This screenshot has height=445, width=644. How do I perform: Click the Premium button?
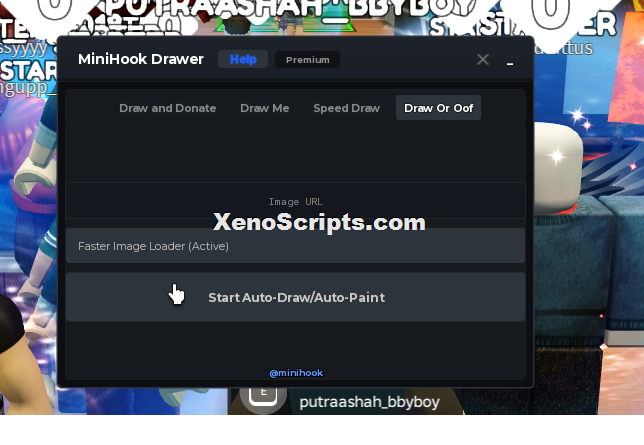[308, 60]
